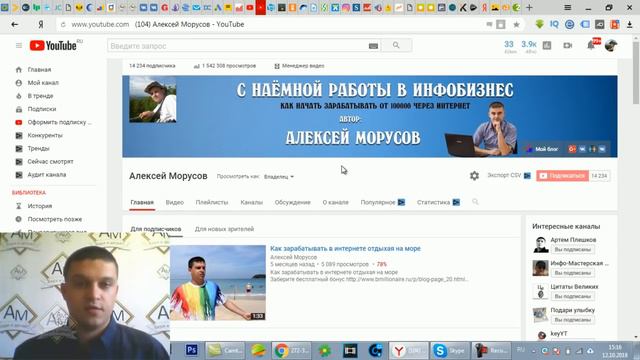Open Конкуренты in the sidebar
This screenshot has width=640, height=360.
pos(45,135)
